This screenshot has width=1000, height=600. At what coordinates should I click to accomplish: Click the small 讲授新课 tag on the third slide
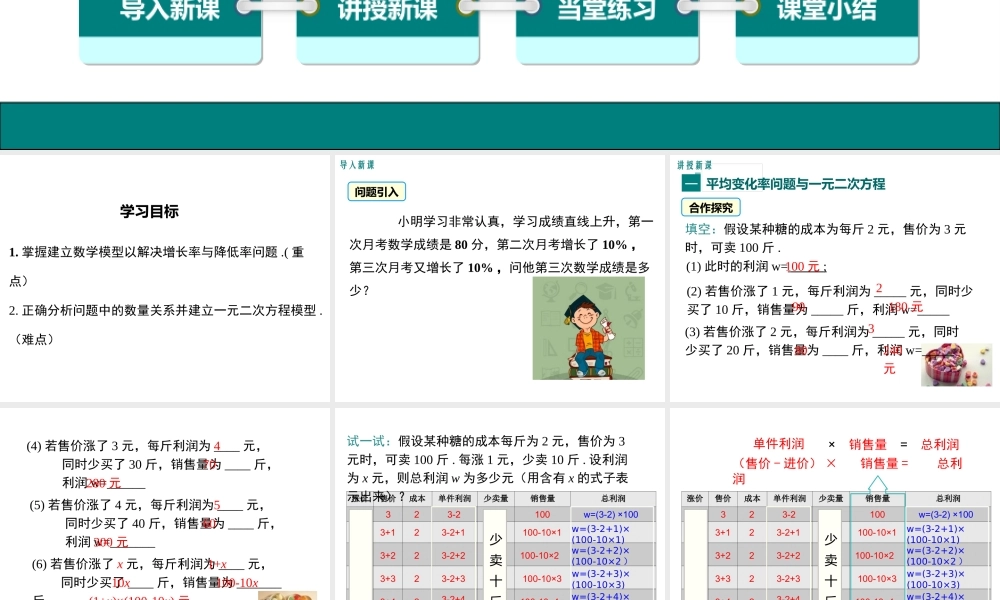(695, 165)
